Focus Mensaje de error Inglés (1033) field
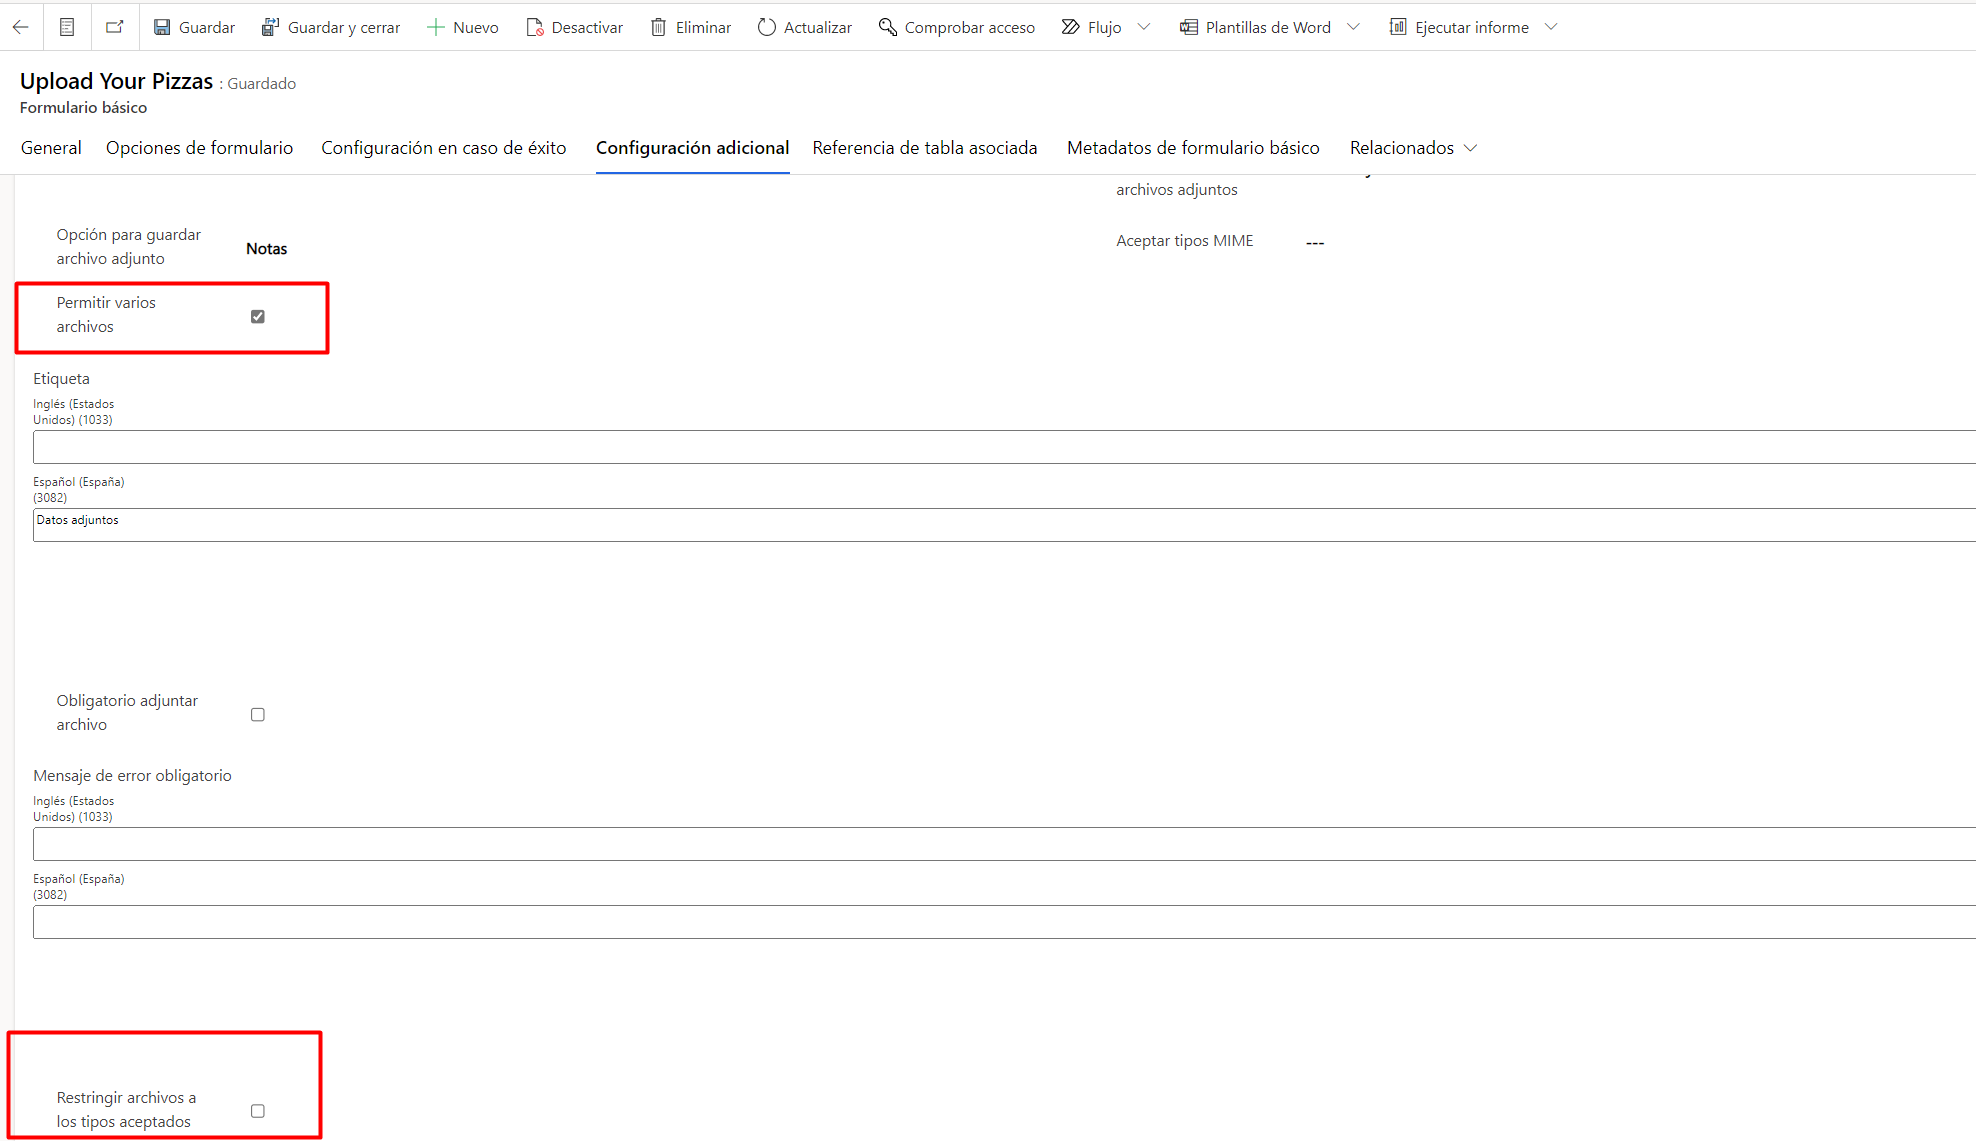Viewport: 1976px width, 1141px height. (x=1004, y=844)
